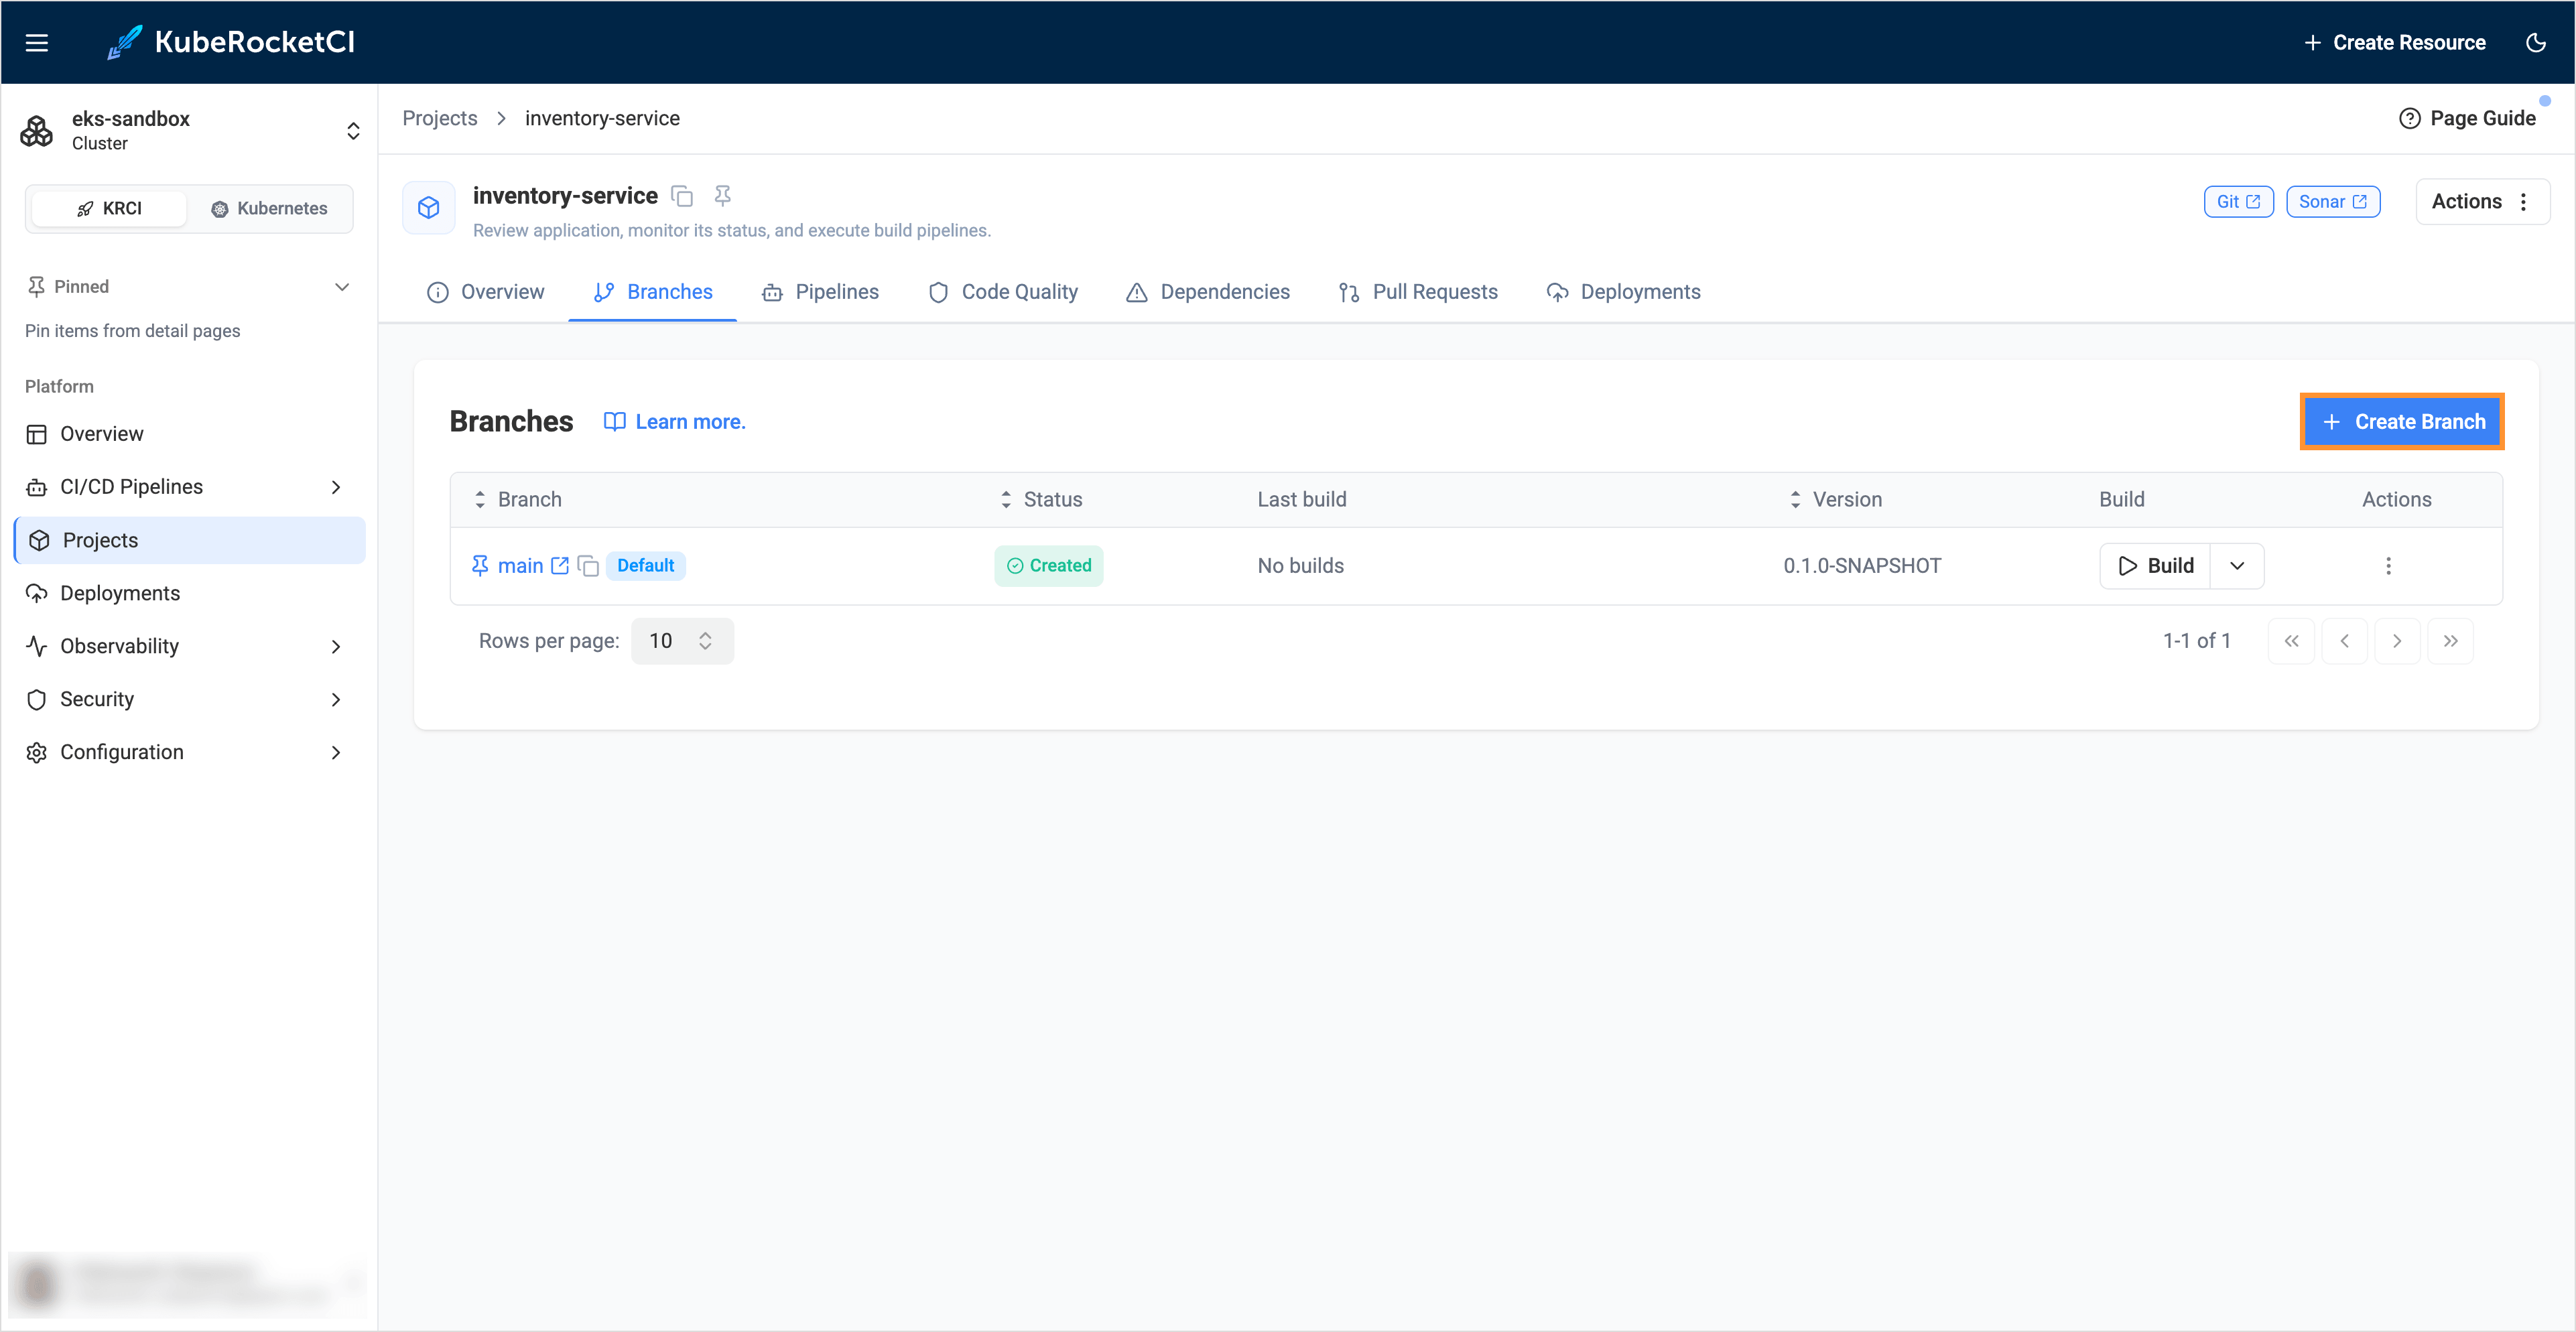Viewport: 2576px width, 1332px height.
Task: Click the Created status badge
Action: tap(1048, 566)
